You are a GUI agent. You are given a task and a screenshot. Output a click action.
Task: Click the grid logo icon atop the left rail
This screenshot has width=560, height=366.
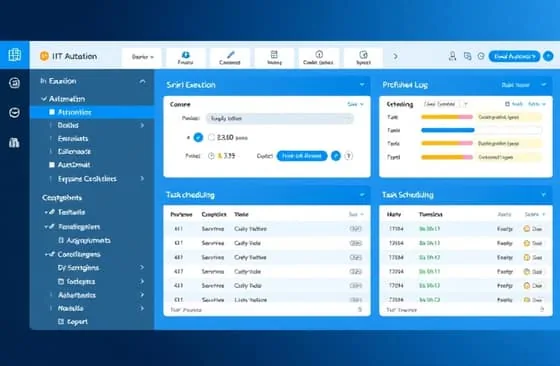pyautogui.click(x=14, y=55)
